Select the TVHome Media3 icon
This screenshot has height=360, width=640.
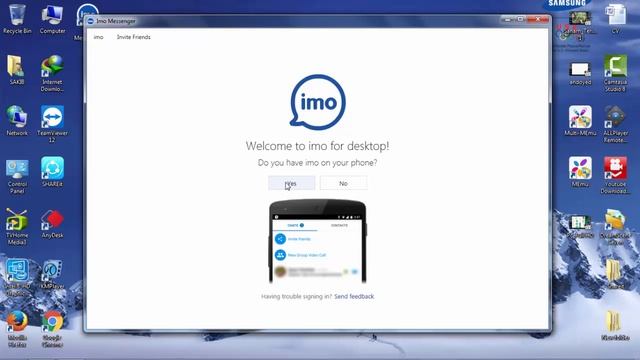click(17, 227)
